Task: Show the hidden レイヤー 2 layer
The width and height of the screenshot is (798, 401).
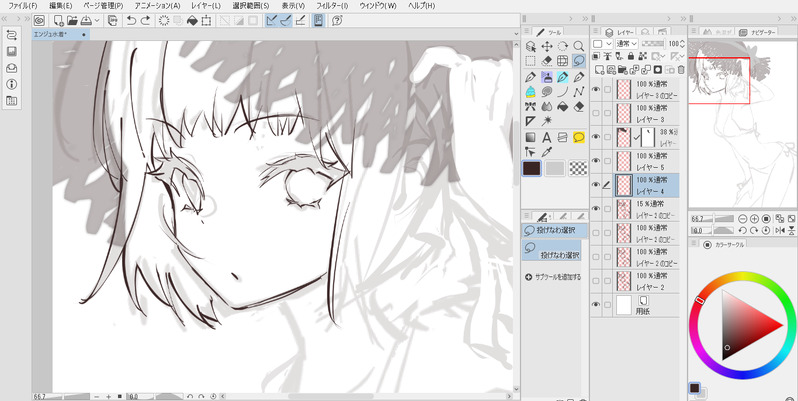Action: (x=596, y=280)
